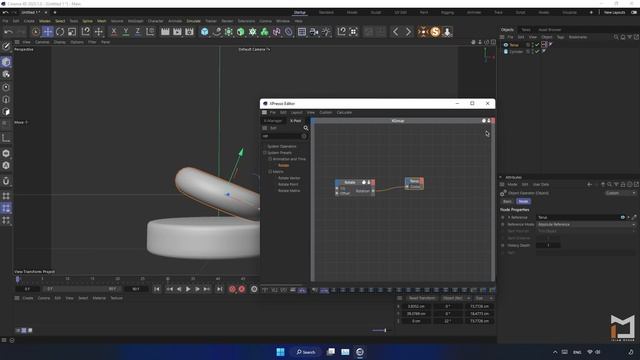Screen dimensions: 640x360
Task: Toggle Y axis lock
Action: tap(126, 31)
